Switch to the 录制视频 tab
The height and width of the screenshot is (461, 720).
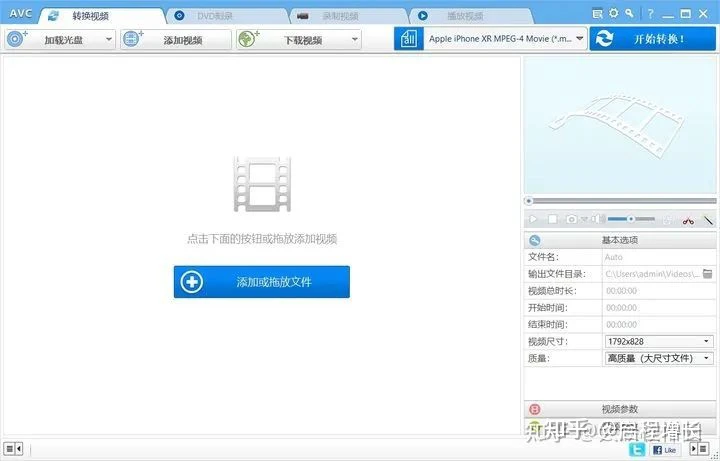[349, 16]
